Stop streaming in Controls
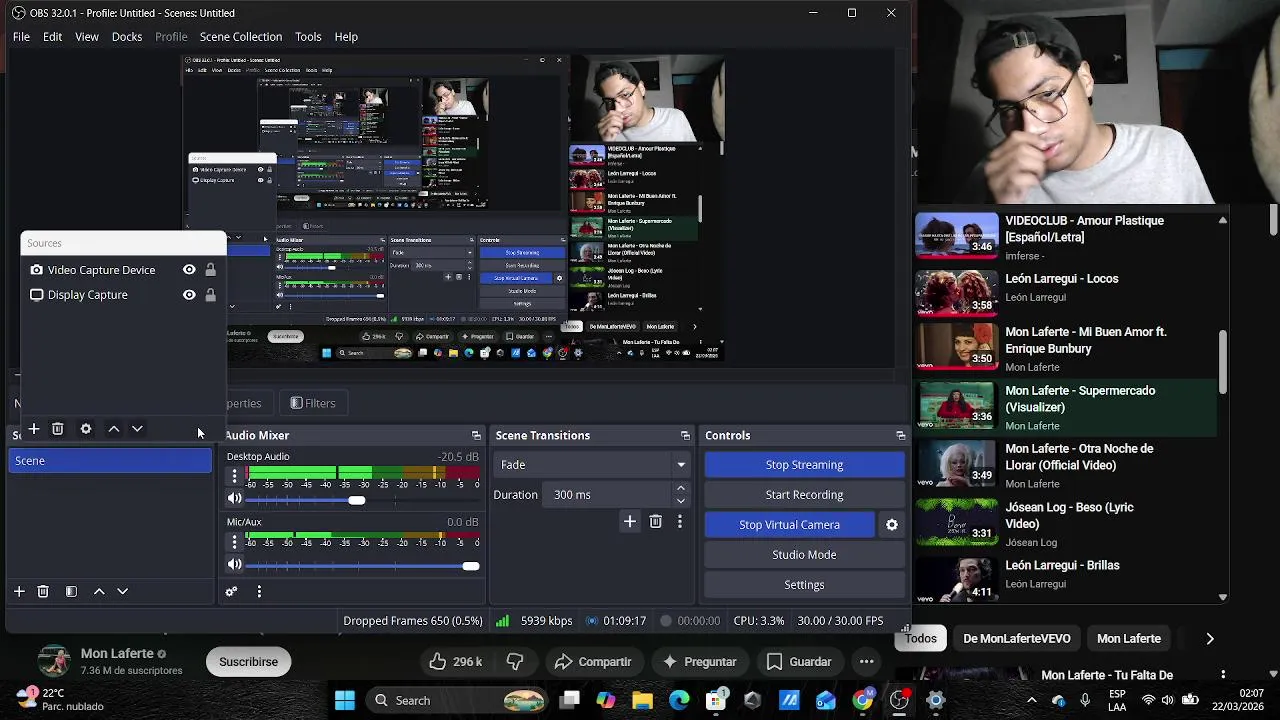 pyautogui.click(x=804, y=464)
